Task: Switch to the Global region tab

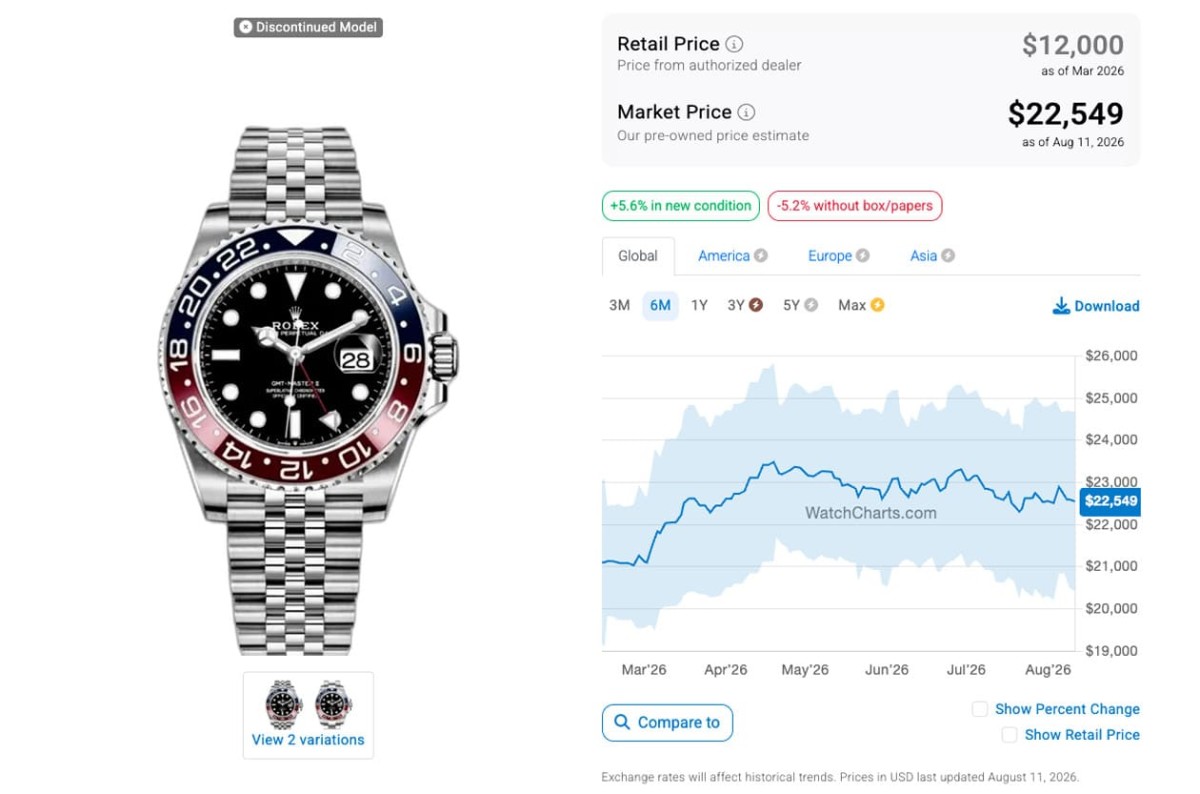Action: 638,256
